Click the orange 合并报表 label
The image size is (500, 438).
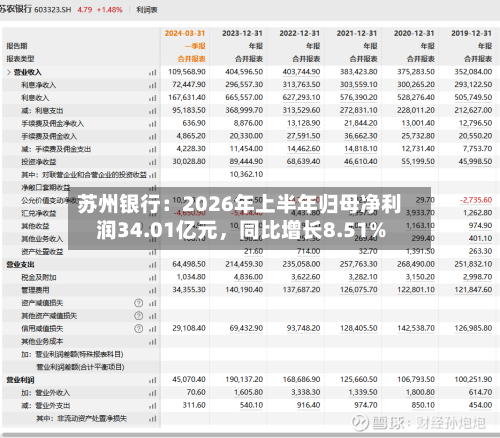pos(191,59)
